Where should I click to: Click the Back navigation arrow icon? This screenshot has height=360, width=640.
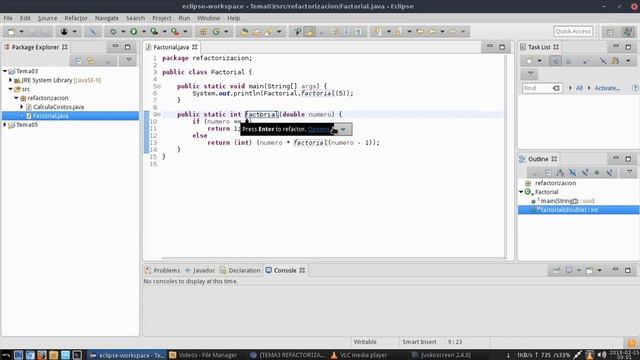(432, 31)
